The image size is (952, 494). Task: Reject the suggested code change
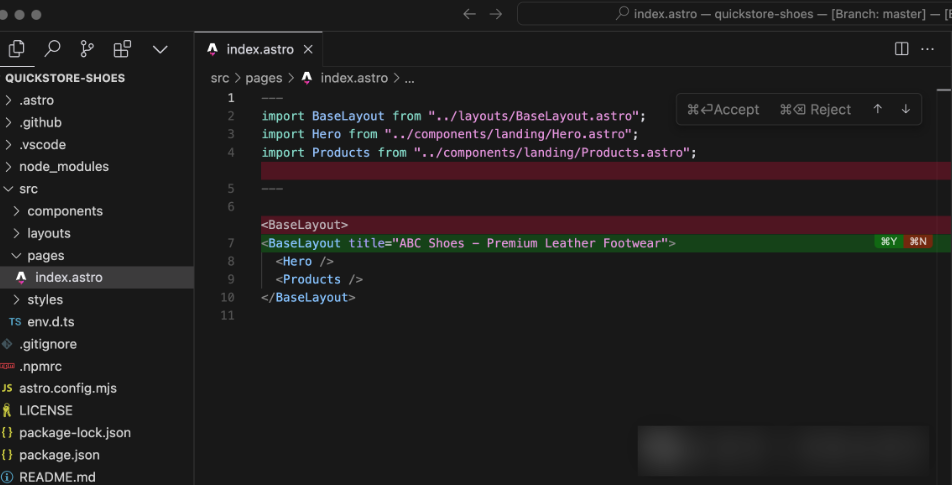click(x=815, y=109)
